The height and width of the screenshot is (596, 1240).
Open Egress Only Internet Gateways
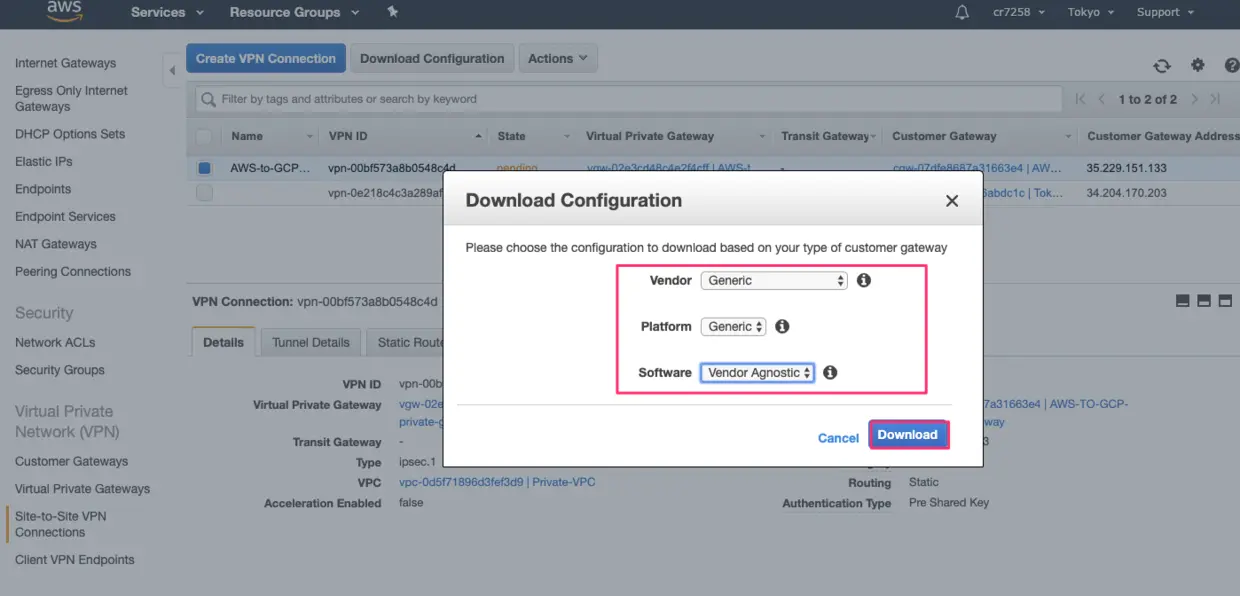click(71, 98)
